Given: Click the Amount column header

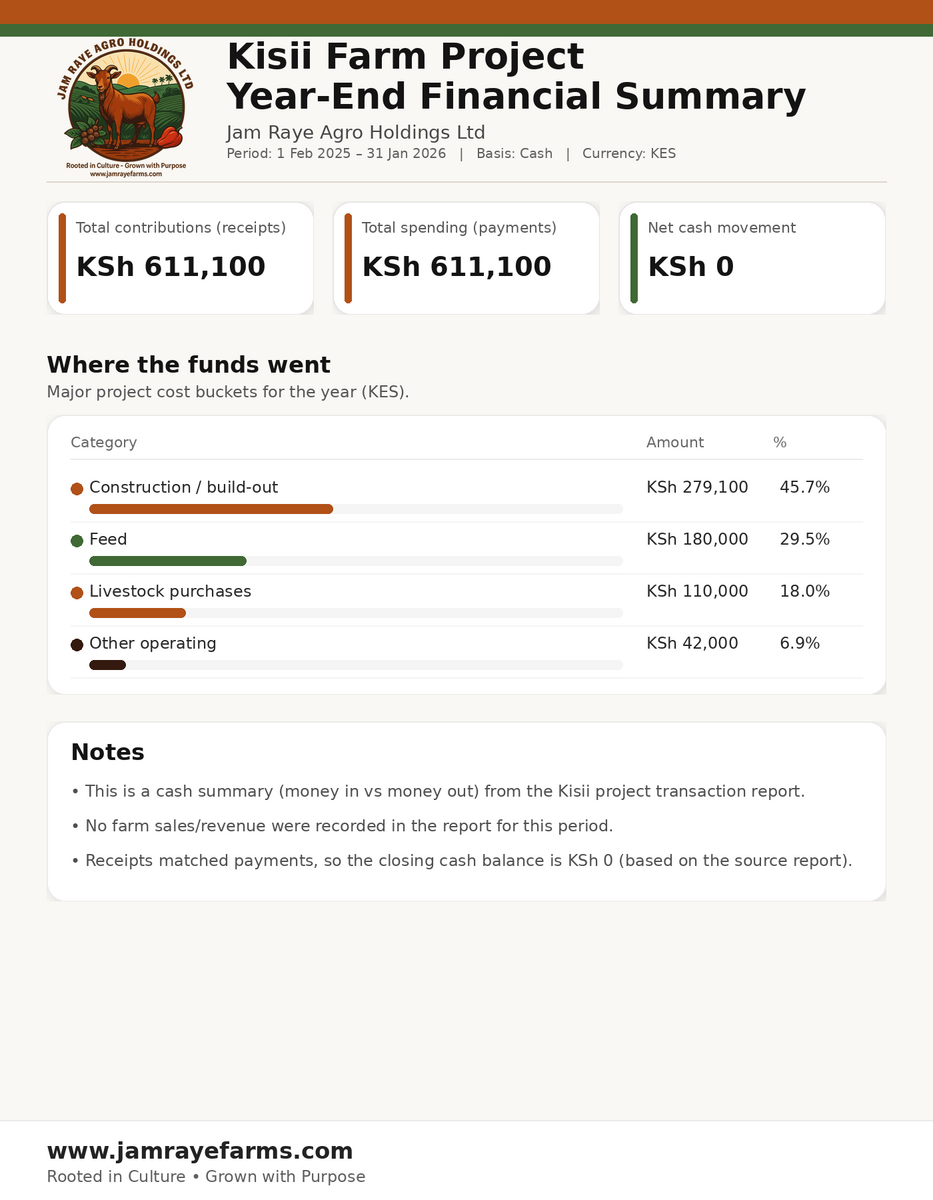Looking at the screenshot, I should point(675,442).
